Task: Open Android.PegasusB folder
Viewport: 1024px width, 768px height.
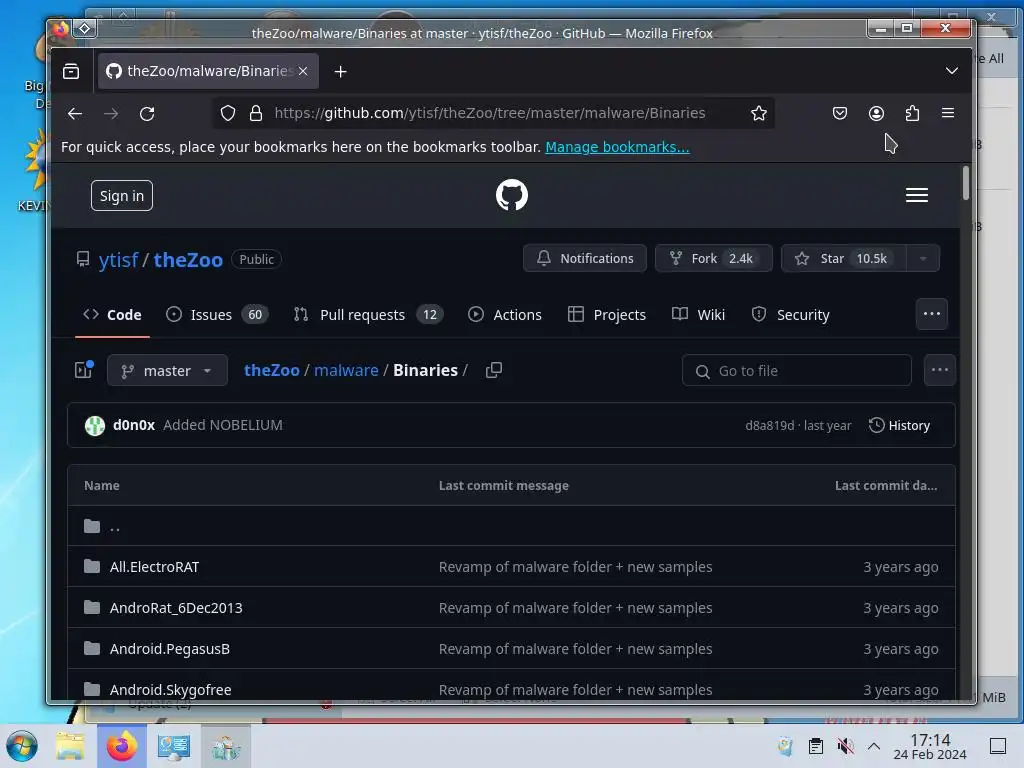Action: click(170, 649)
